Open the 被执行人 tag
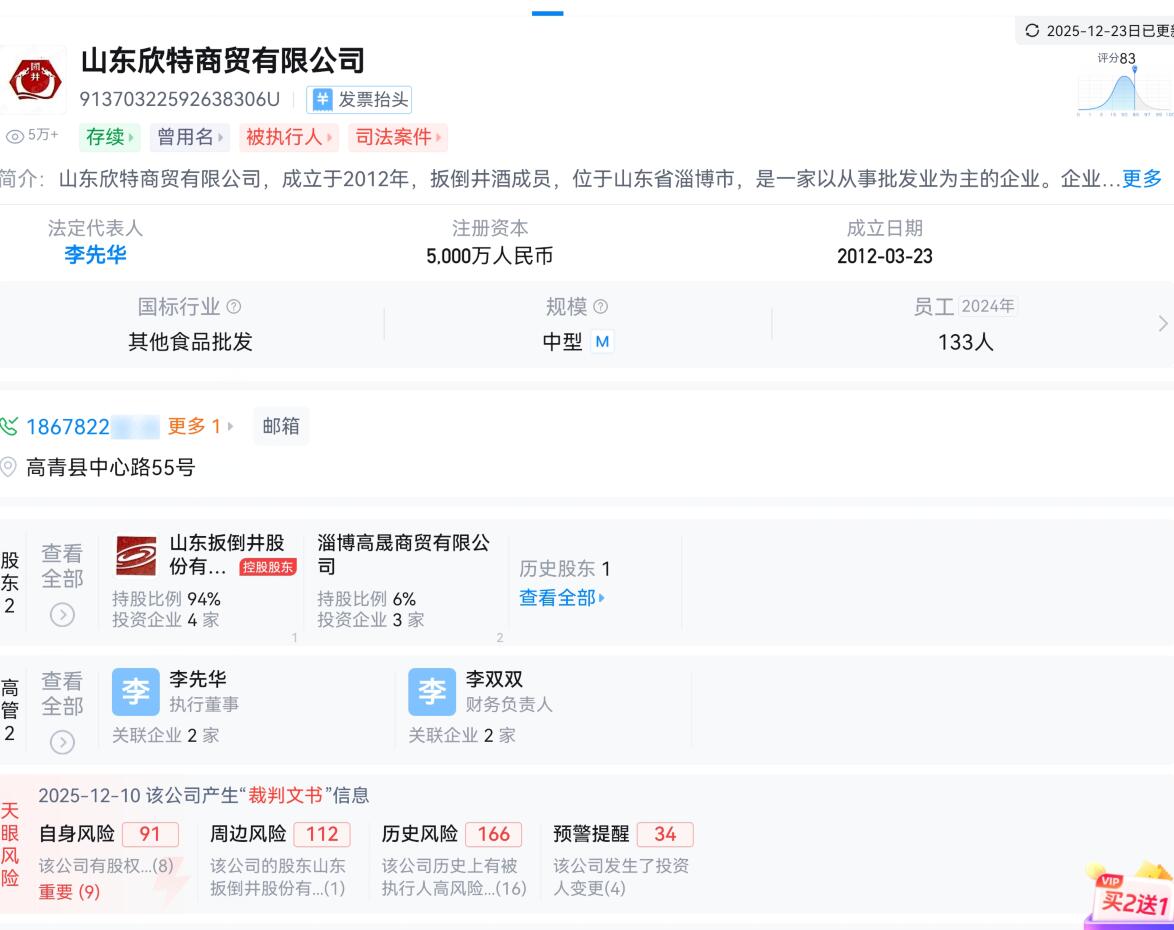 click(288, 137)
